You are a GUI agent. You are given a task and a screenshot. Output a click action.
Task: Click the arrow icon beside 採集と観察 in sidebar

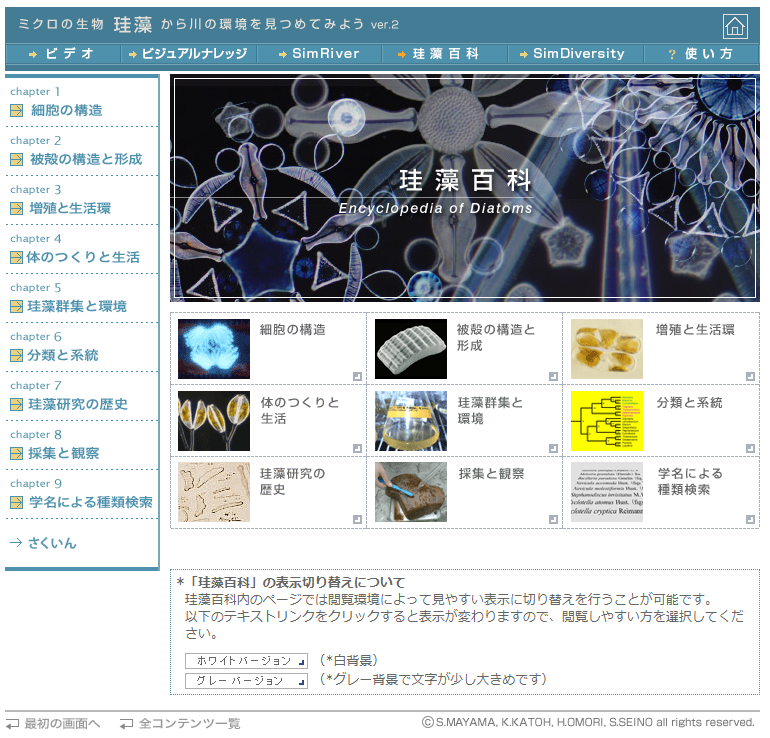pyautogui.click(x=16, y=454)
